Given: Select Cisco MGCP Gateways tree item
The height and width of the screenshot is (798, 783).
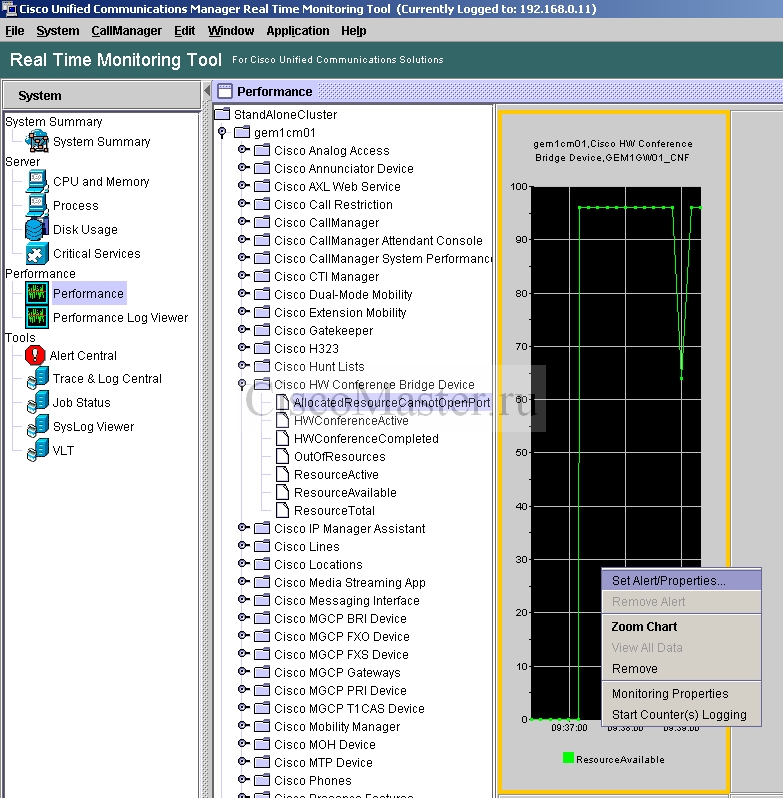Looking at the screenshot, I should pyautogui.click(x=337, y=672).
